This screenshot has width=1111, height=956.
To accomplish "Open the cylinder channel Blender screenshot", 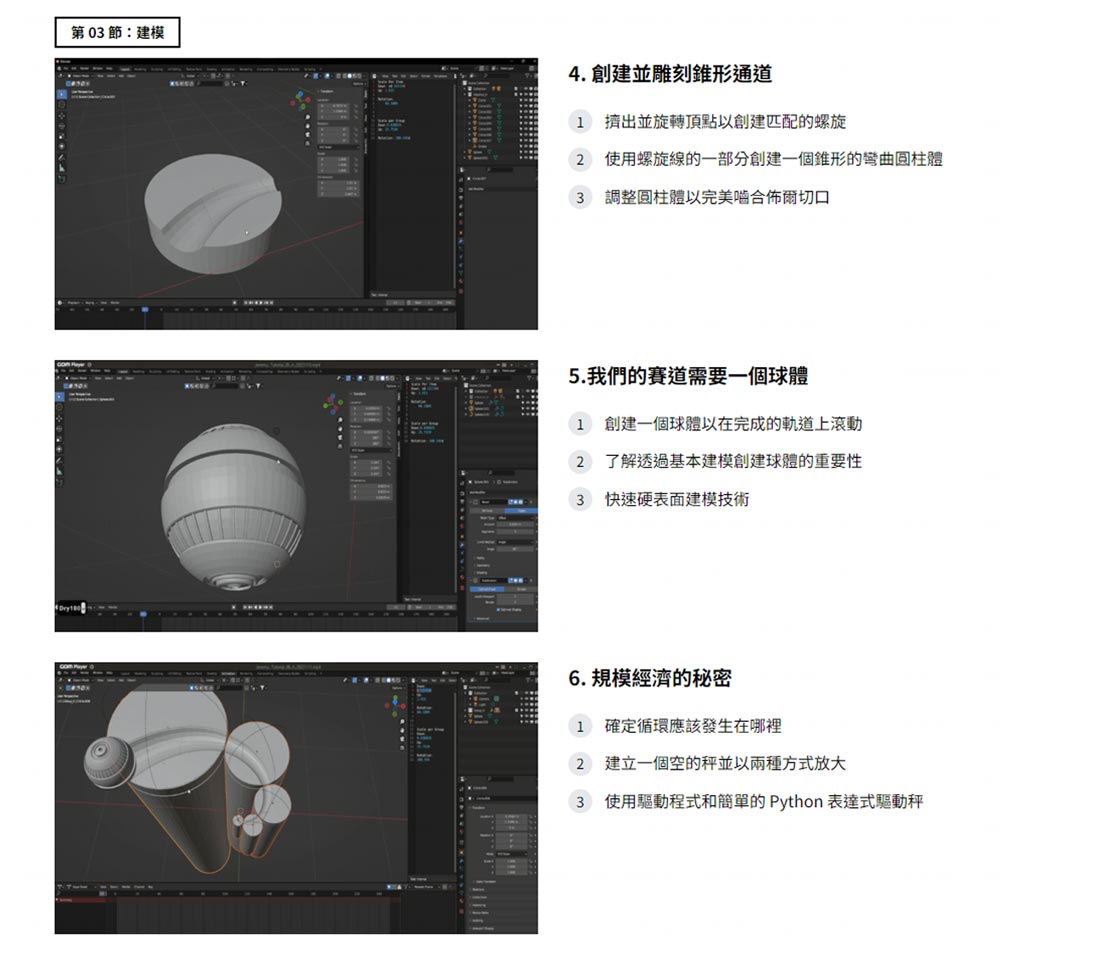I will [296, 193].
